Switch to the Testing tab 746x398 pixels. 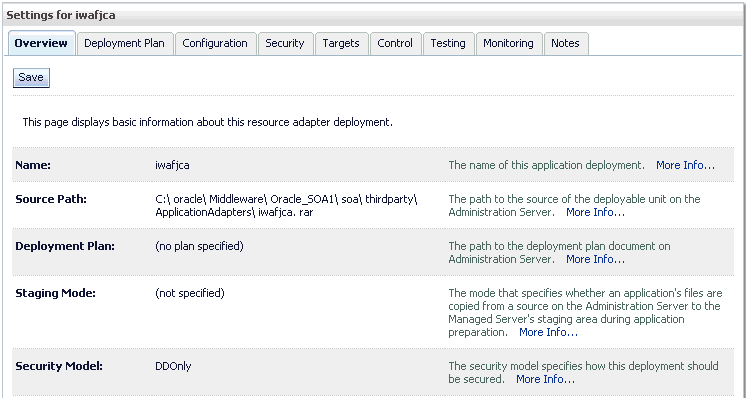(448, 43)
